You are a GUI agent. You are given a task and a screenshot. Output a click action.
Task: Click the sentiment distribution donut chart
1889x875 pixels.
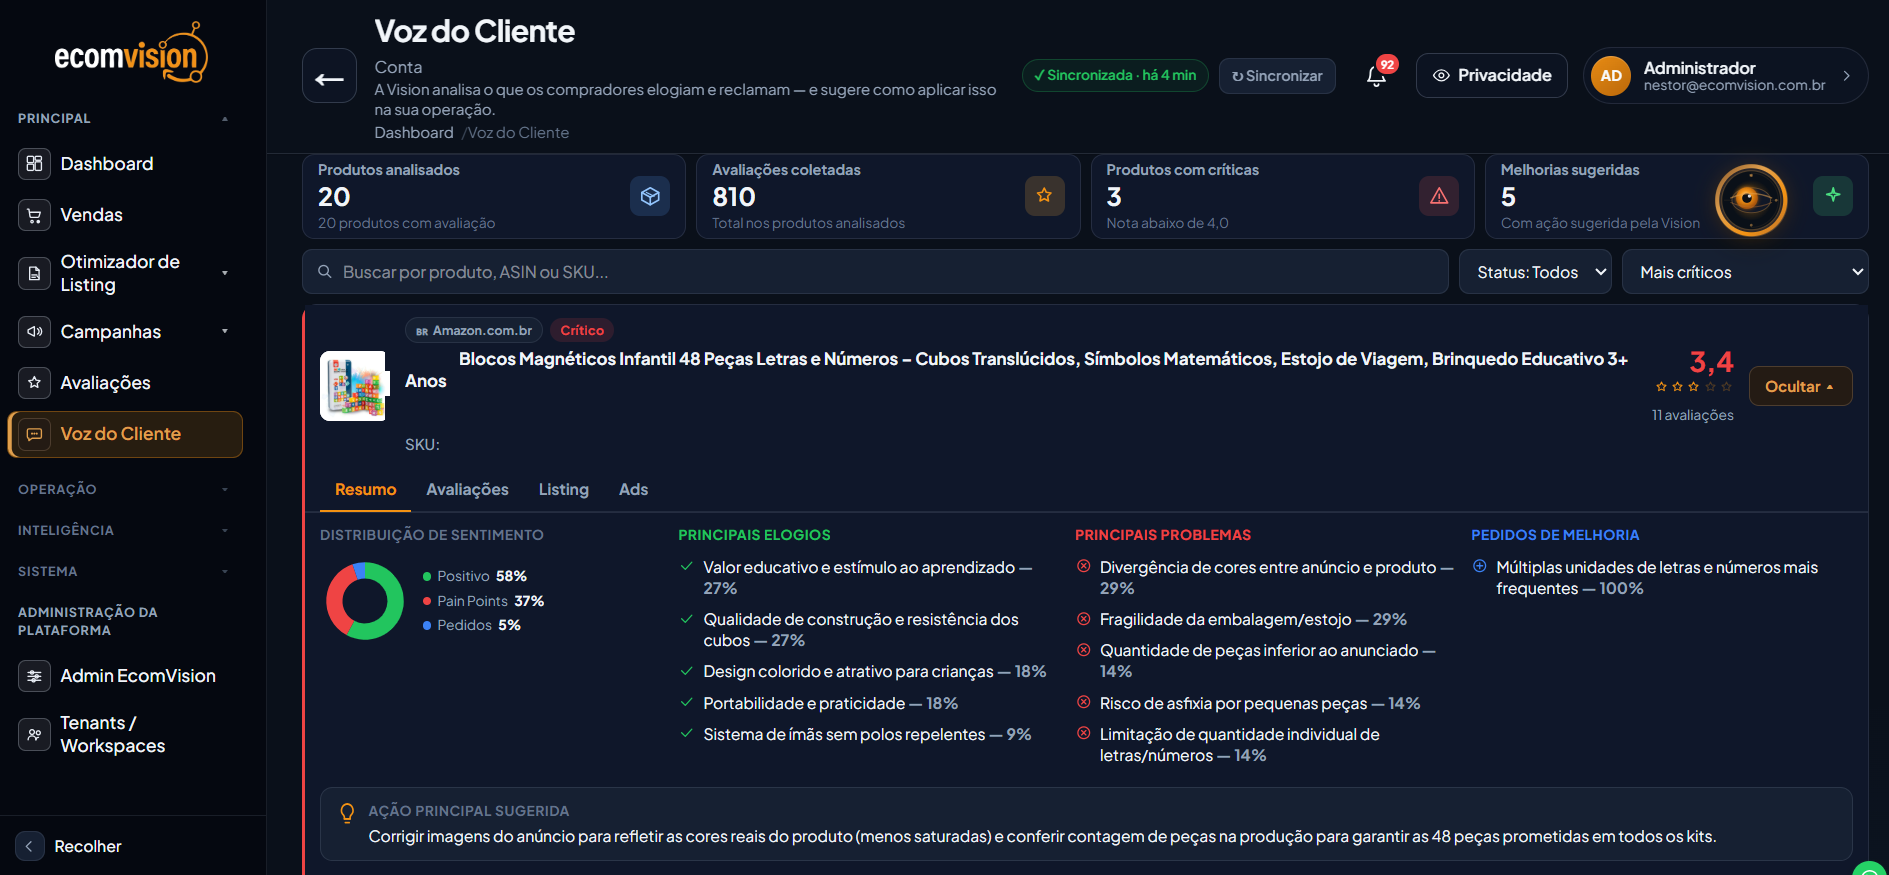tap(365, 600)
